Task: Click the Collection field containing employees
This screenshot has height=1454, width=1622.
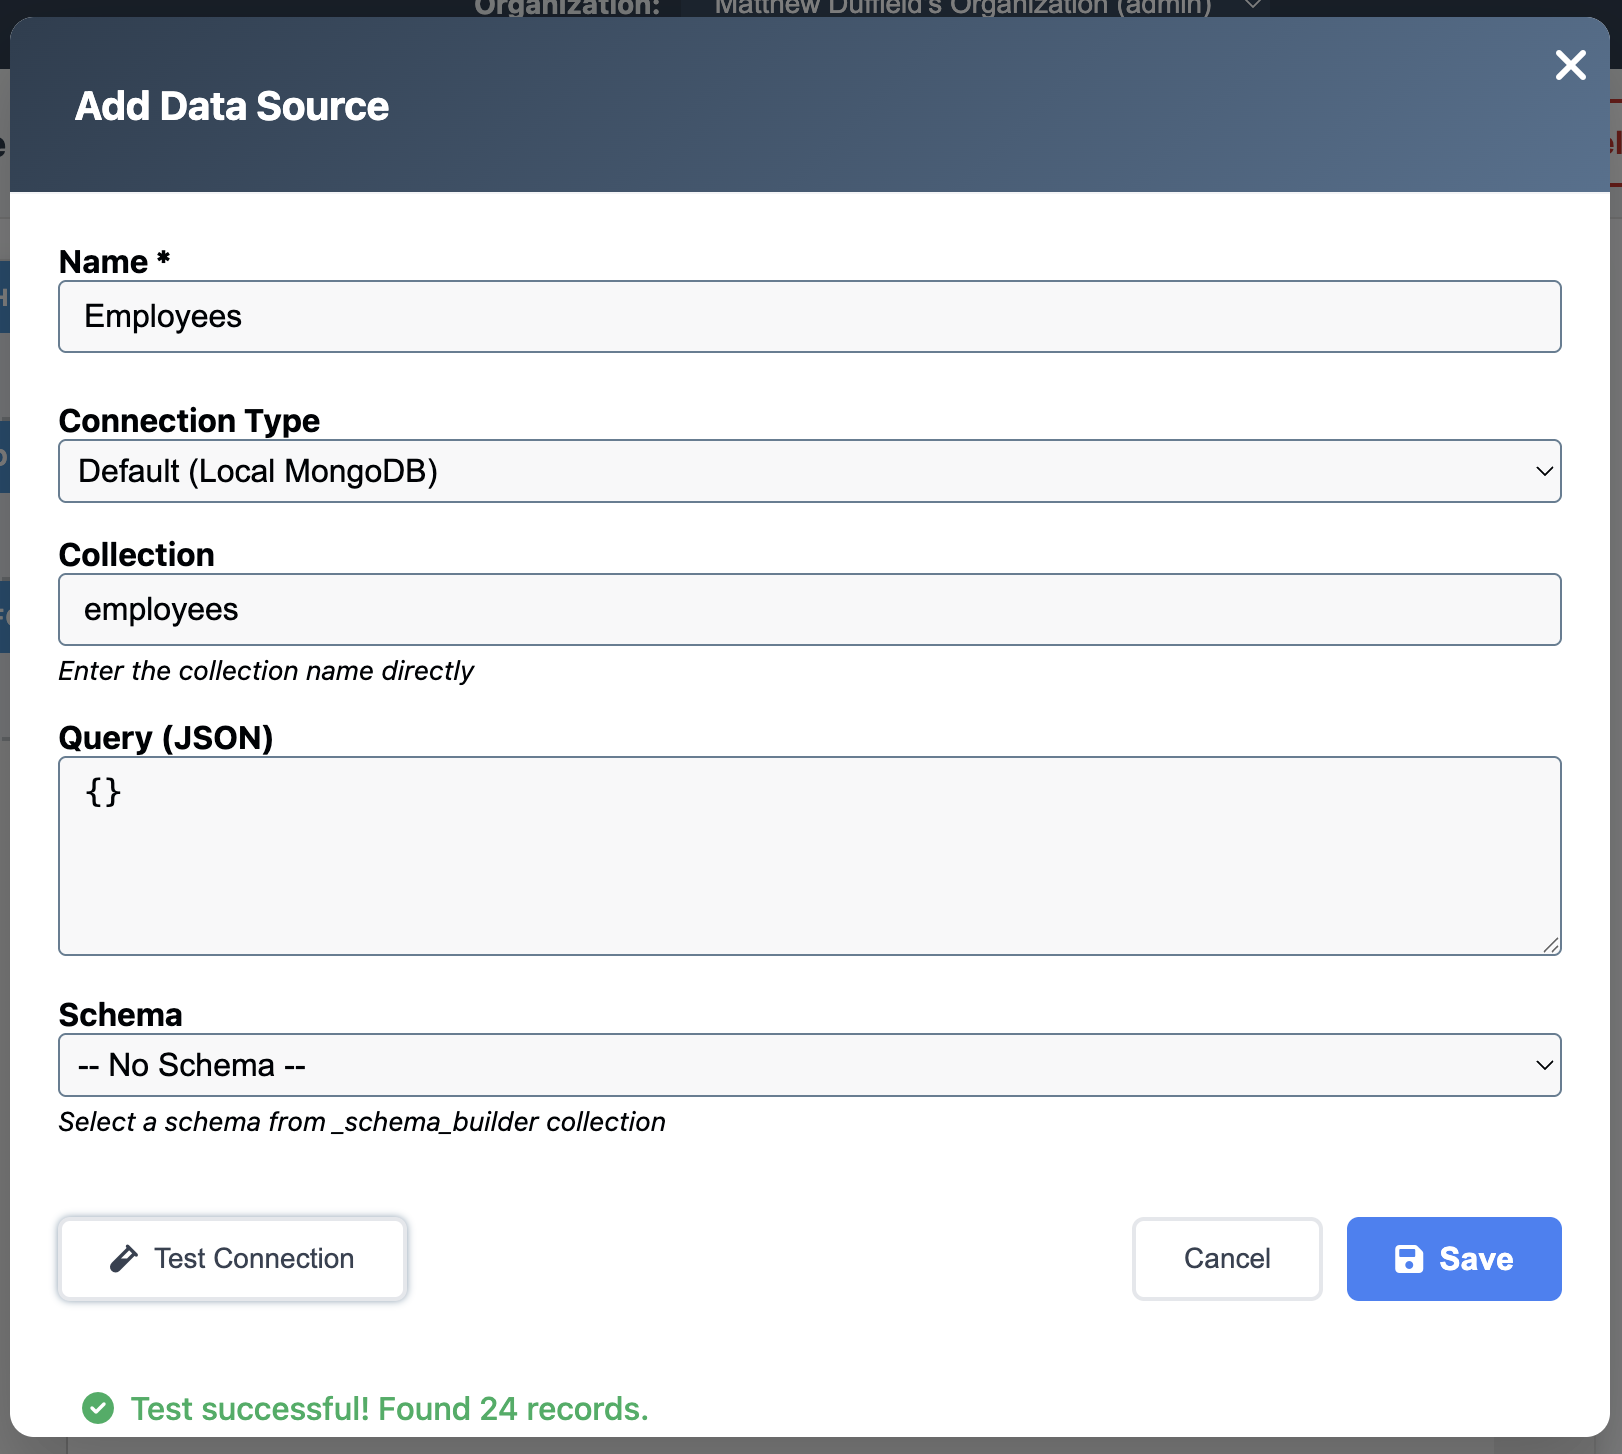Action: point(810,609)
